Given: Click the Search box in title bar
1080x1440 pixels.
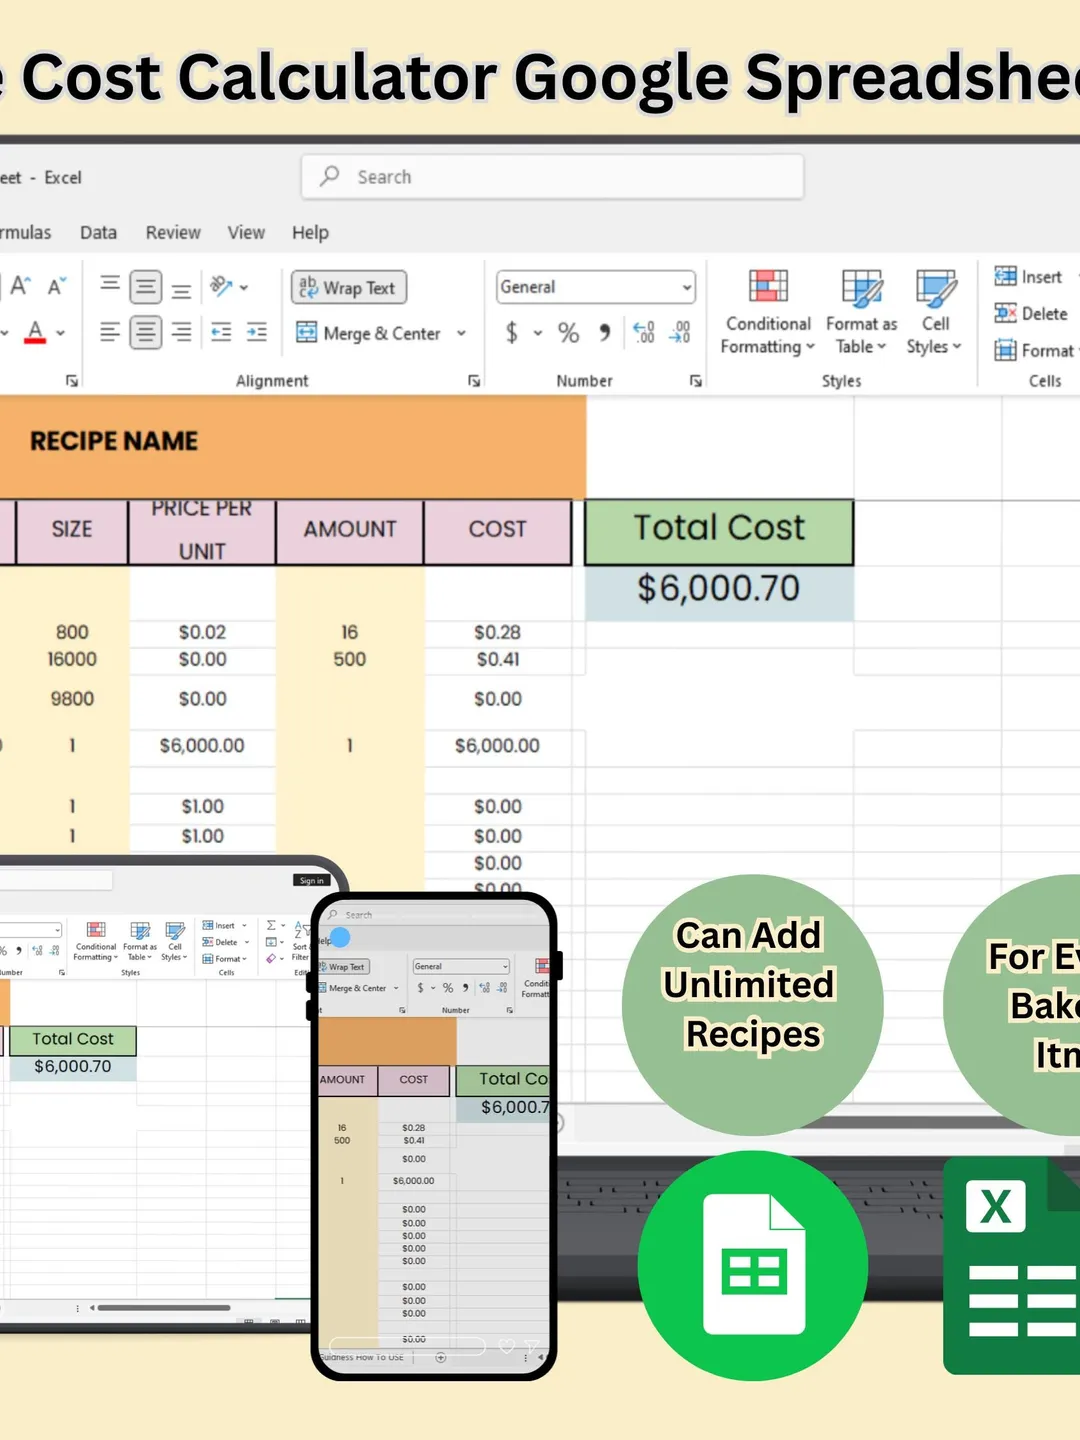Looking at the screenshot, I should click(552, 177).
